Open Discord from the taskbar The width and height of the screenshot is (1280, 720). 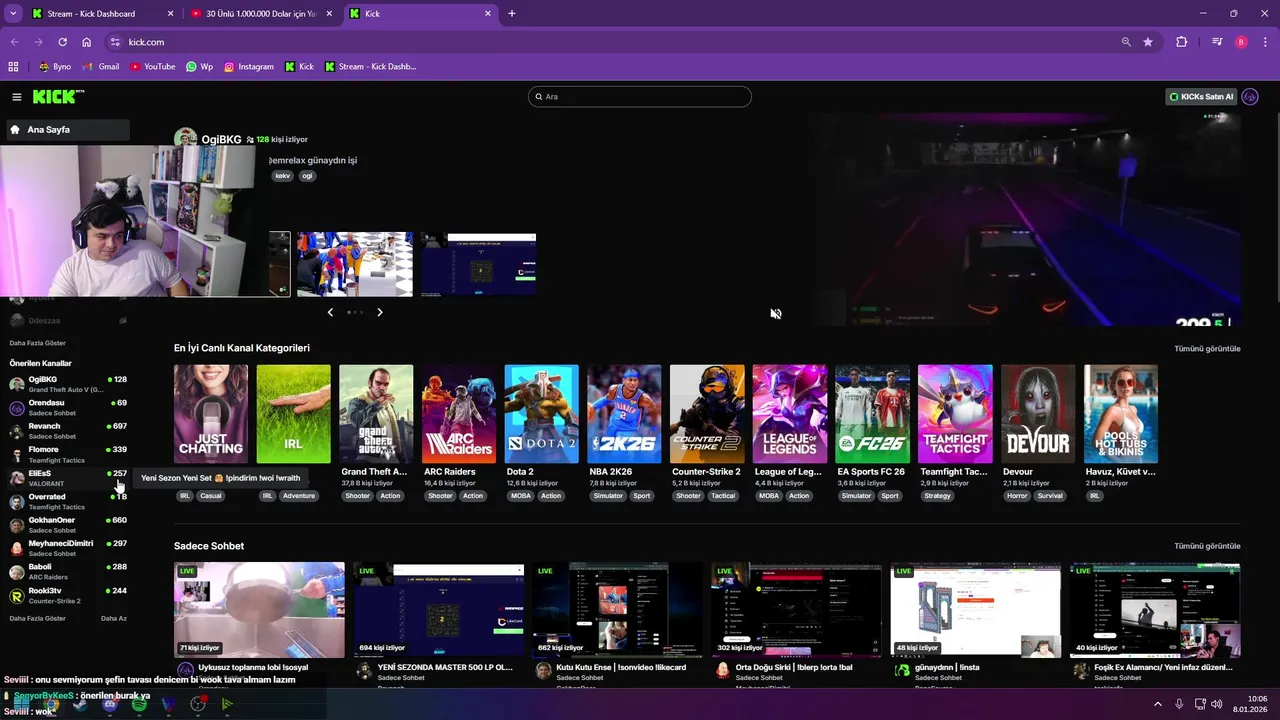pos(110,705)
